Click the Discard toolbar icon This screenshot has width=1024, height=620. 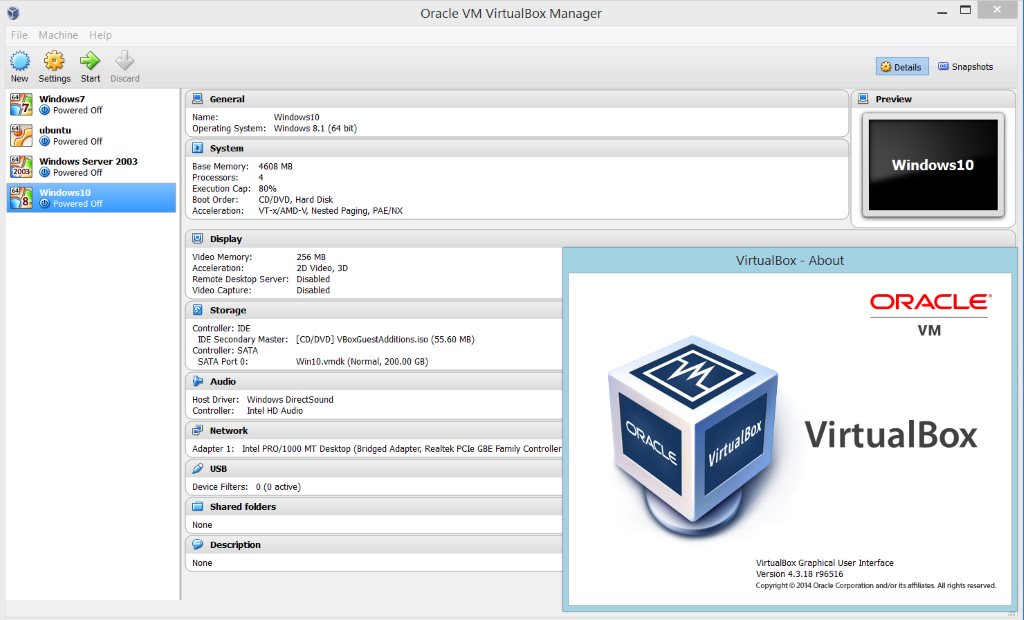coord(124,61)
